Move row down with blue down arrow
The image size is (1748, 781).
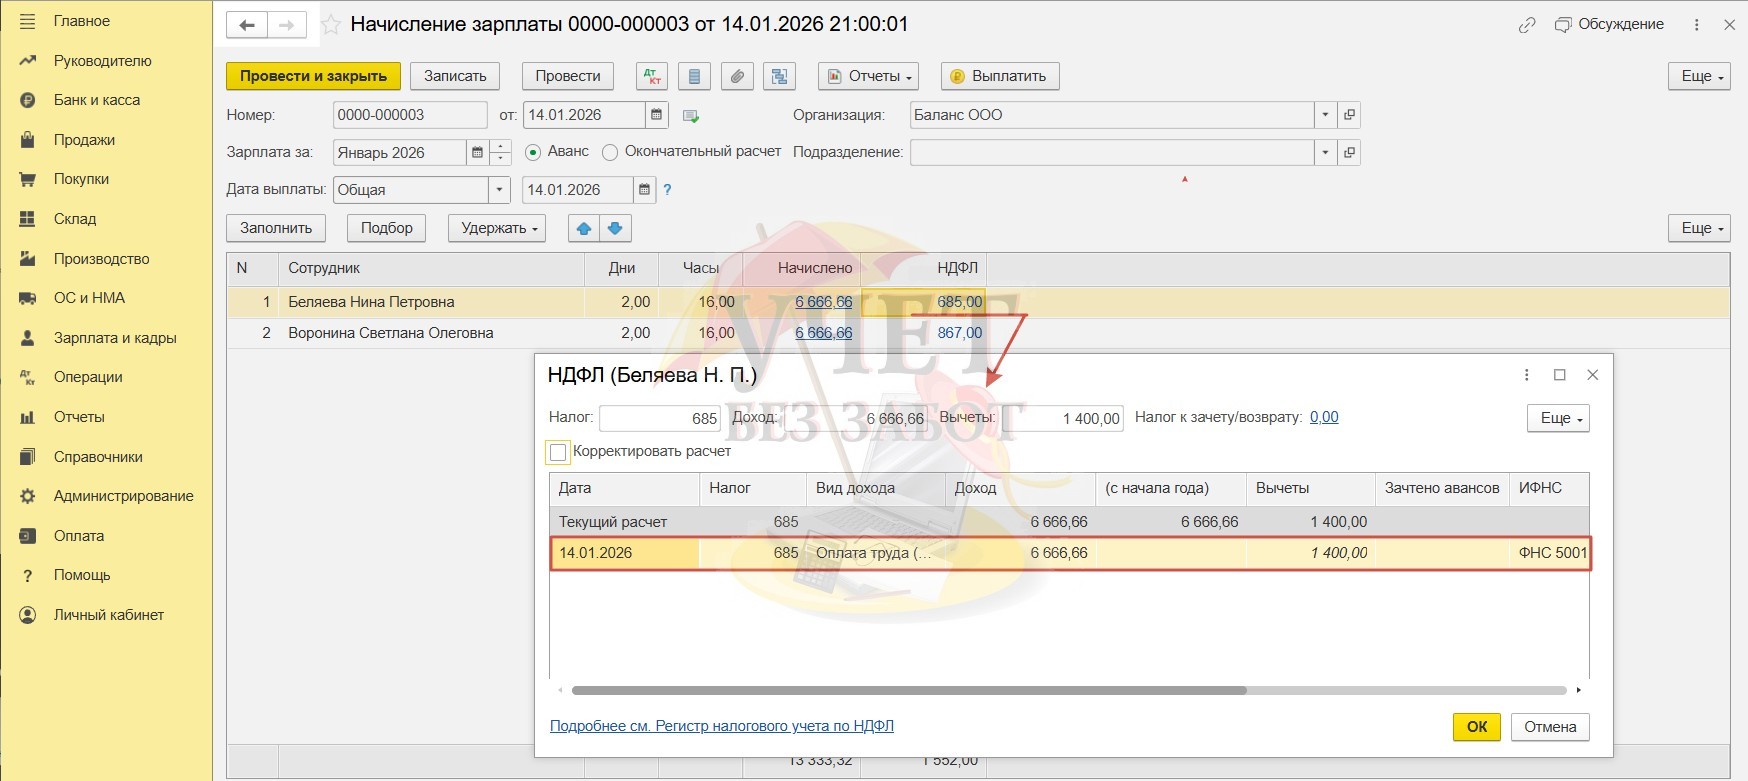(615, 228)
